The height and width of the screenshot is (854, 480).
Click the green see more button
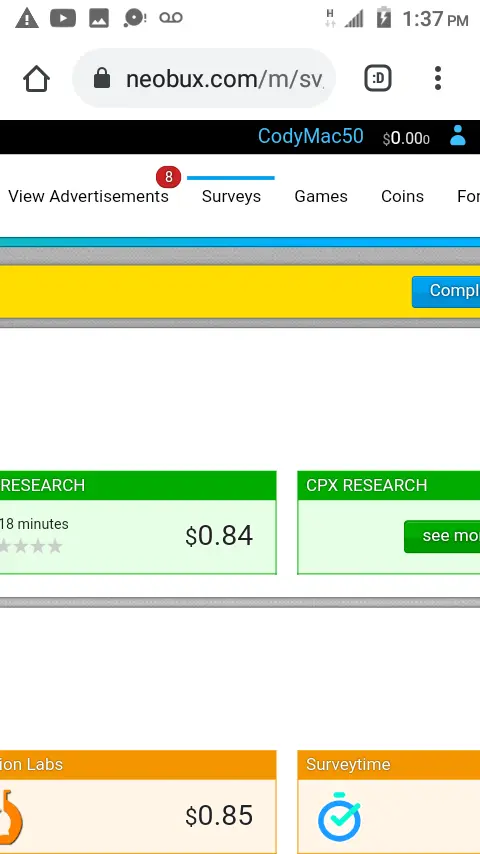click(x=442, y=536)
